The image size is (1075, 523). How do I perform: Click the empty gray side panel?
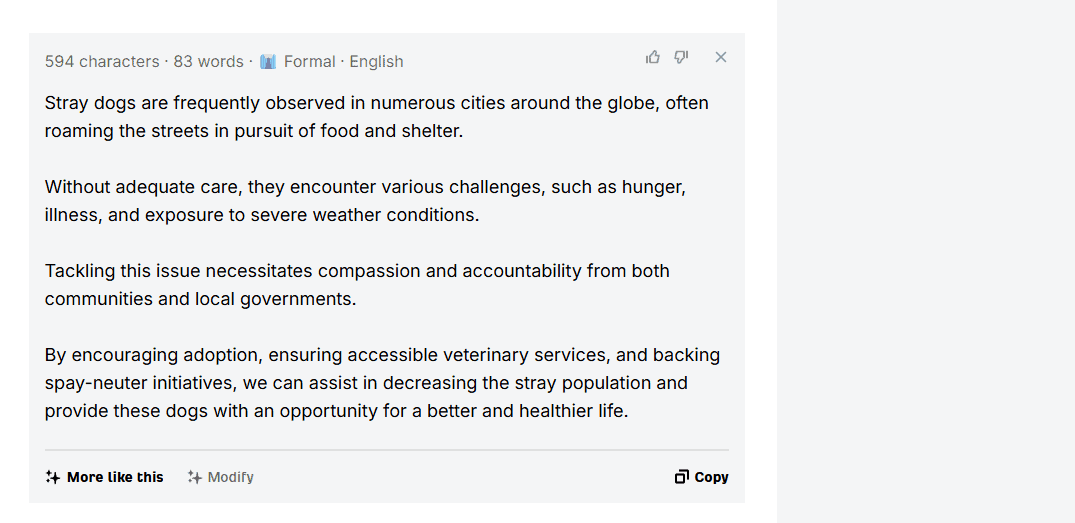pyautogui.click(x=926, y=261)
